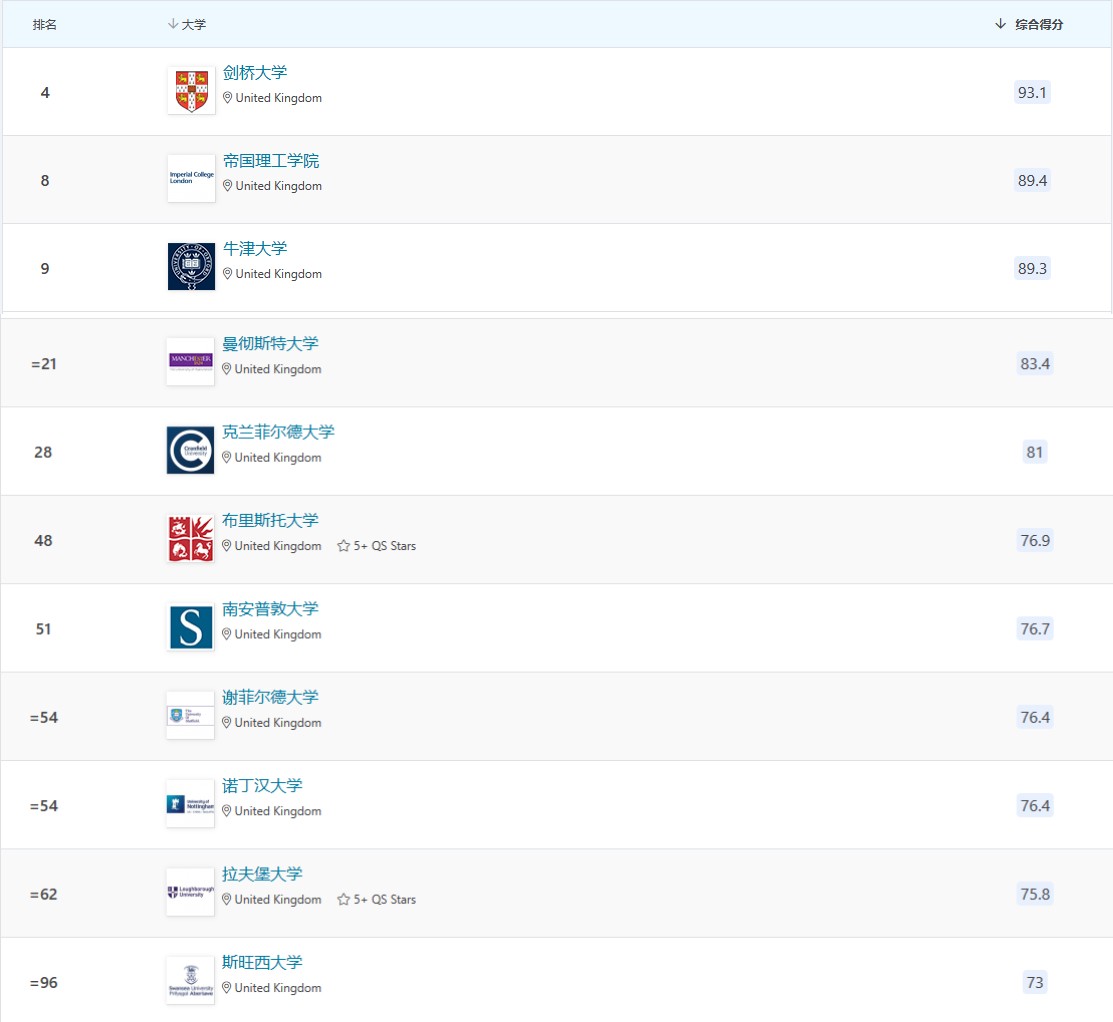This screenshot has height=1022, width=1113.
Task: Click the University of Cambridge crest logo
Action: 191,91
